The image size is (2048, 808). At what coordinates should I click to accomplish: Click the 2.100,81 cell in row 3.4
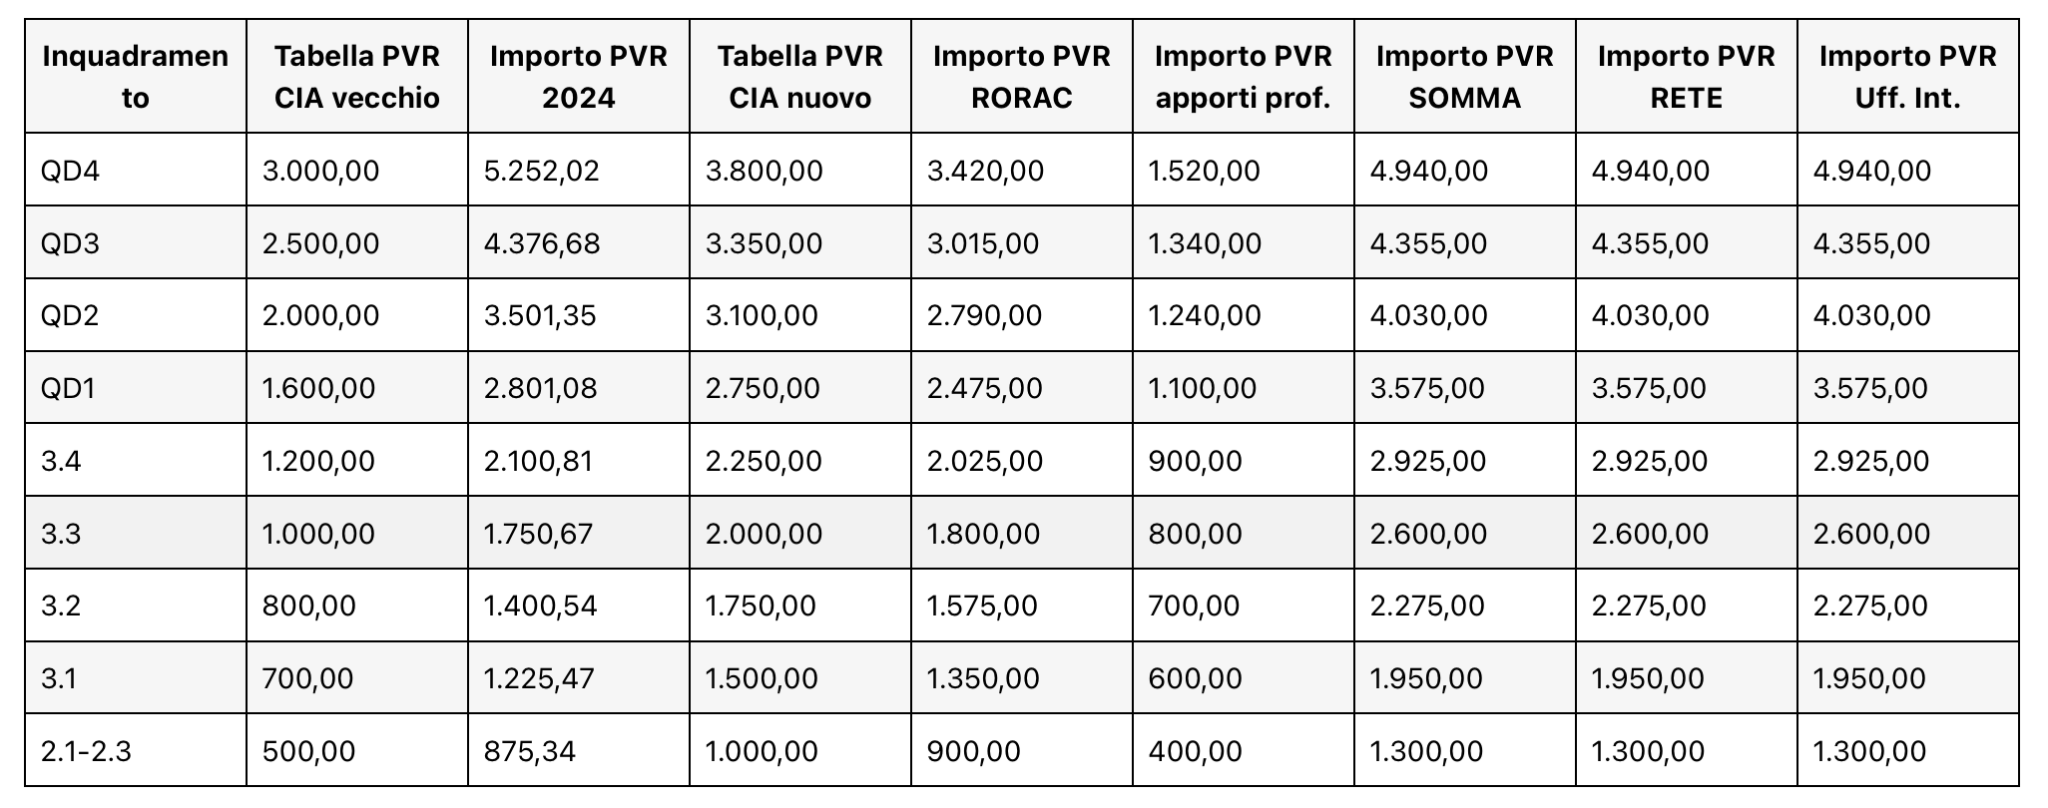[x=579, y=460]
